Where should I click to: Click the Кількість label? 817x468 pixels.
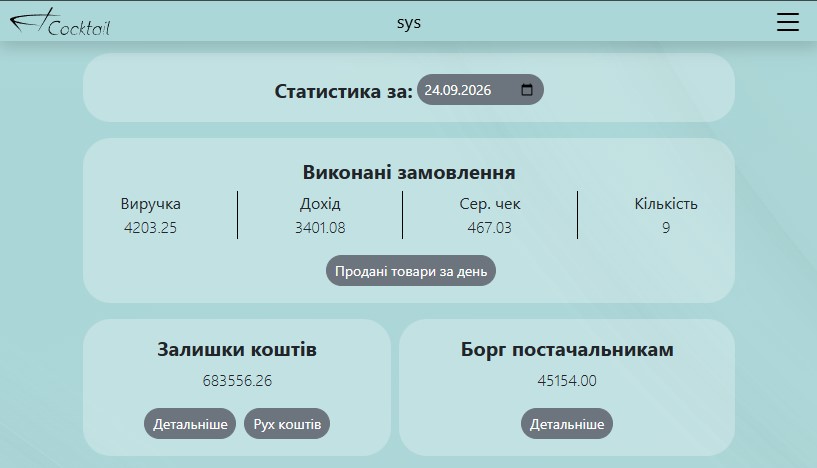[x=666, y=203]
